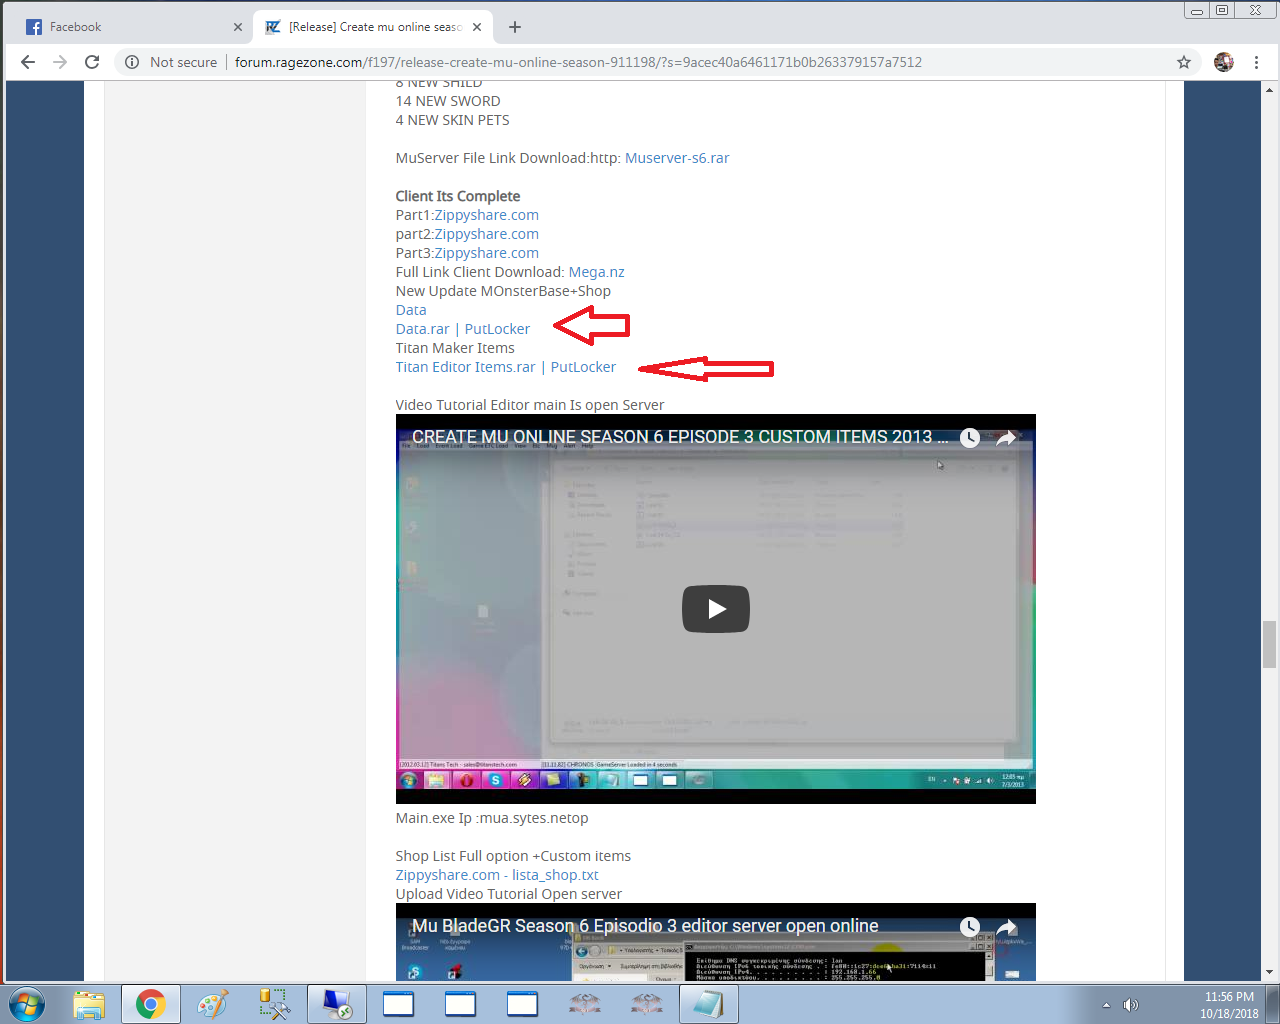1280x1024 pixels.
Task: Show hidden system tray icons
Action: [1106, 1005]
